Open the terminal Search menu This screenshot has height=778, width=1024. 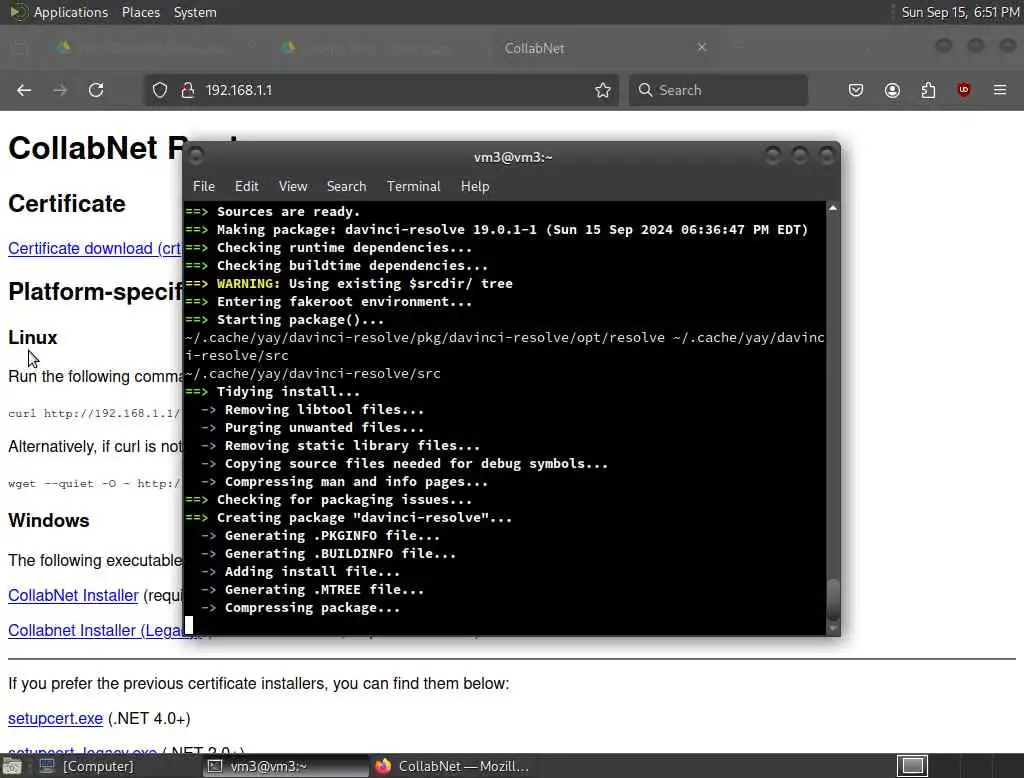click(346, 186)
